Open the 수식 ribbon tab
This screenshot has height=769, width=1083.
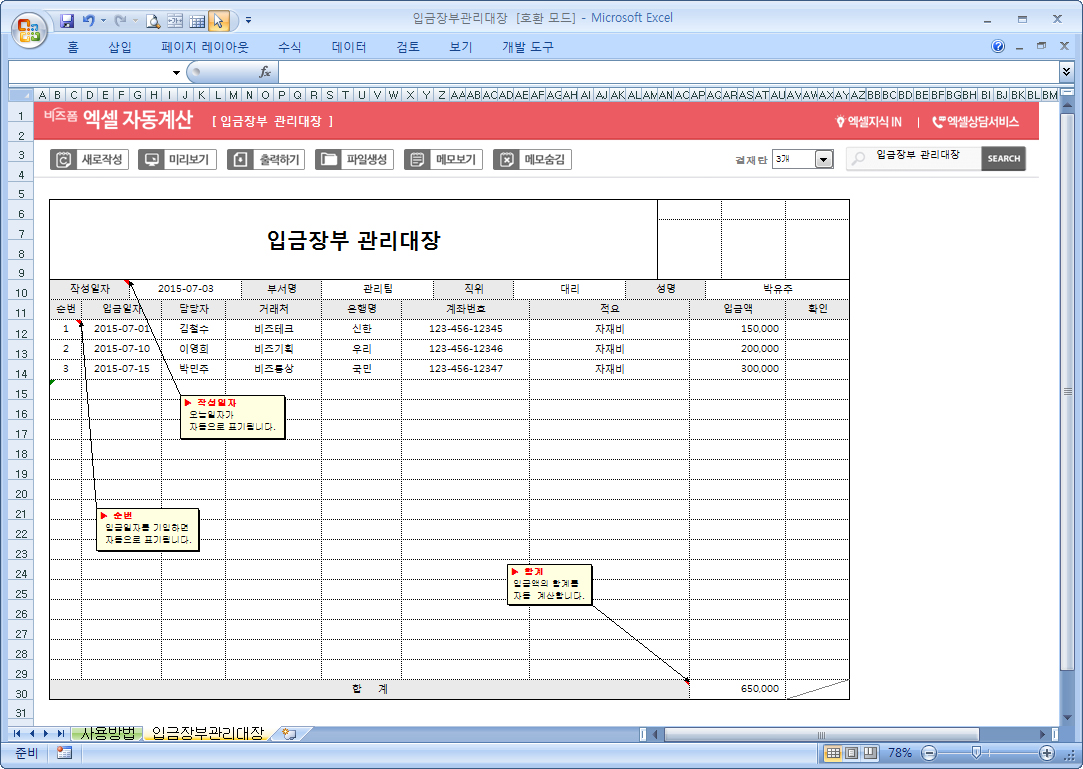coord(290,47)
